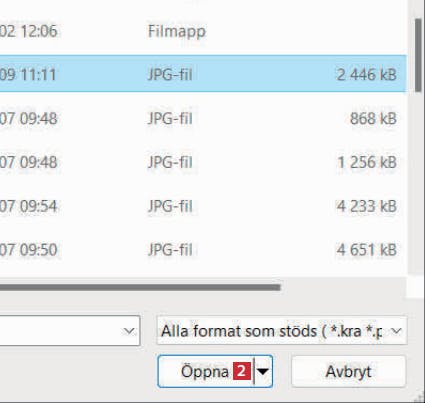The image size is (425, 403).
Task: Expand the file name combo box arrow
Action: pos(129,331)
